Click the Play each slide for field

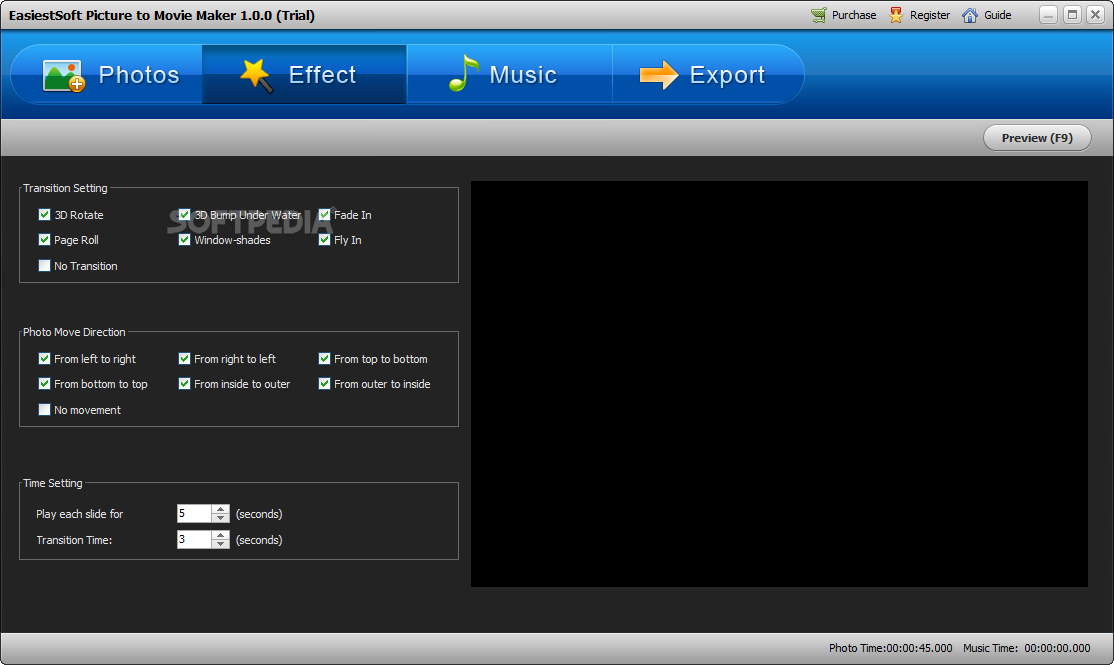(x=195, y=513)
